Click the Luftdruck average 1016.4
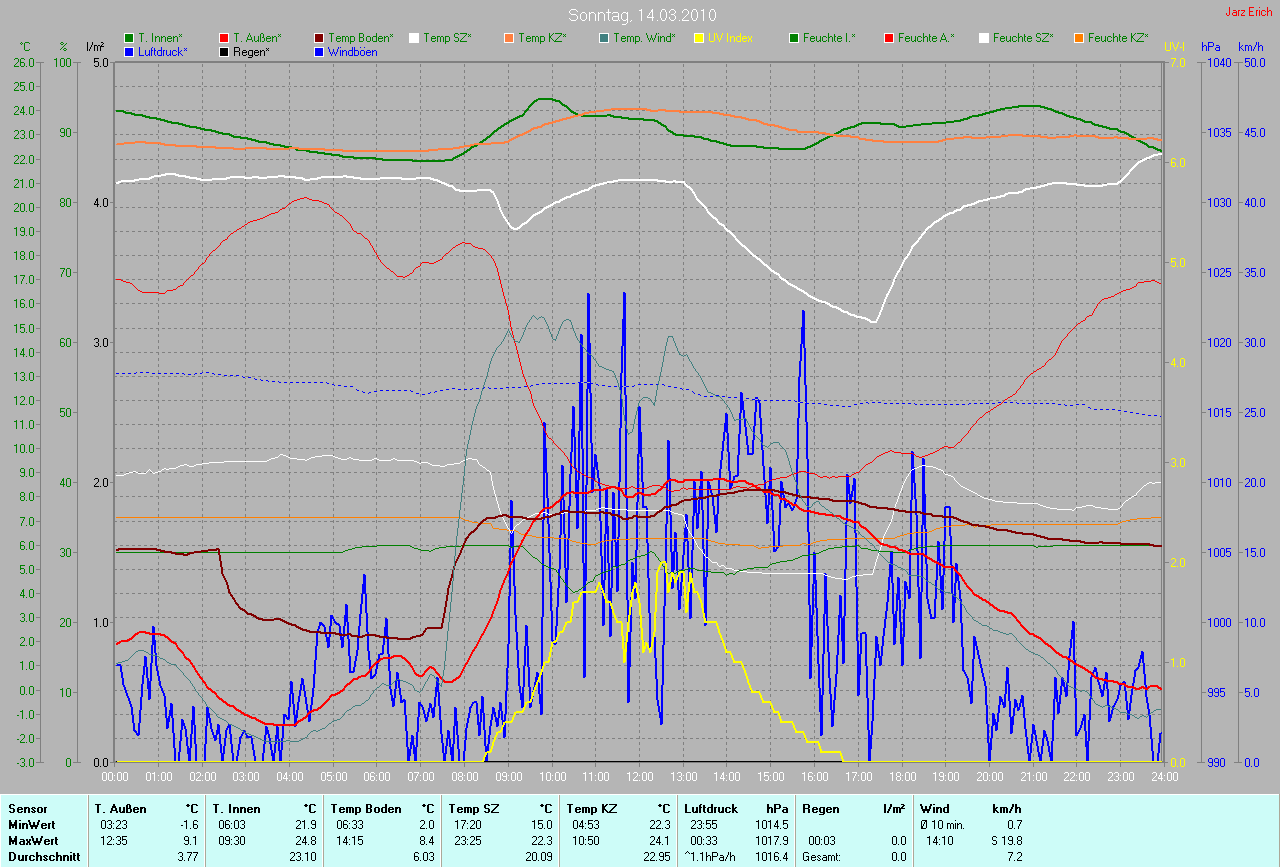The width and height of the screenshot is (1280, 867). (x=771, y=857)
